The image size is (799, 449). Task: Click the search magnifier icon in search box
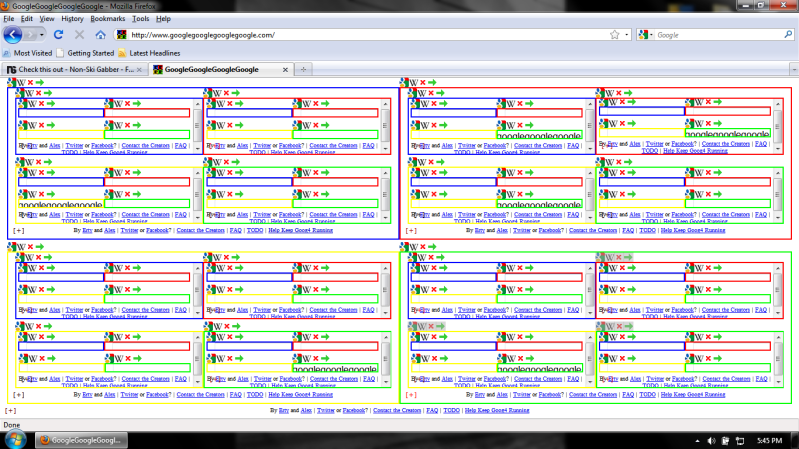(x=787, y=34)
